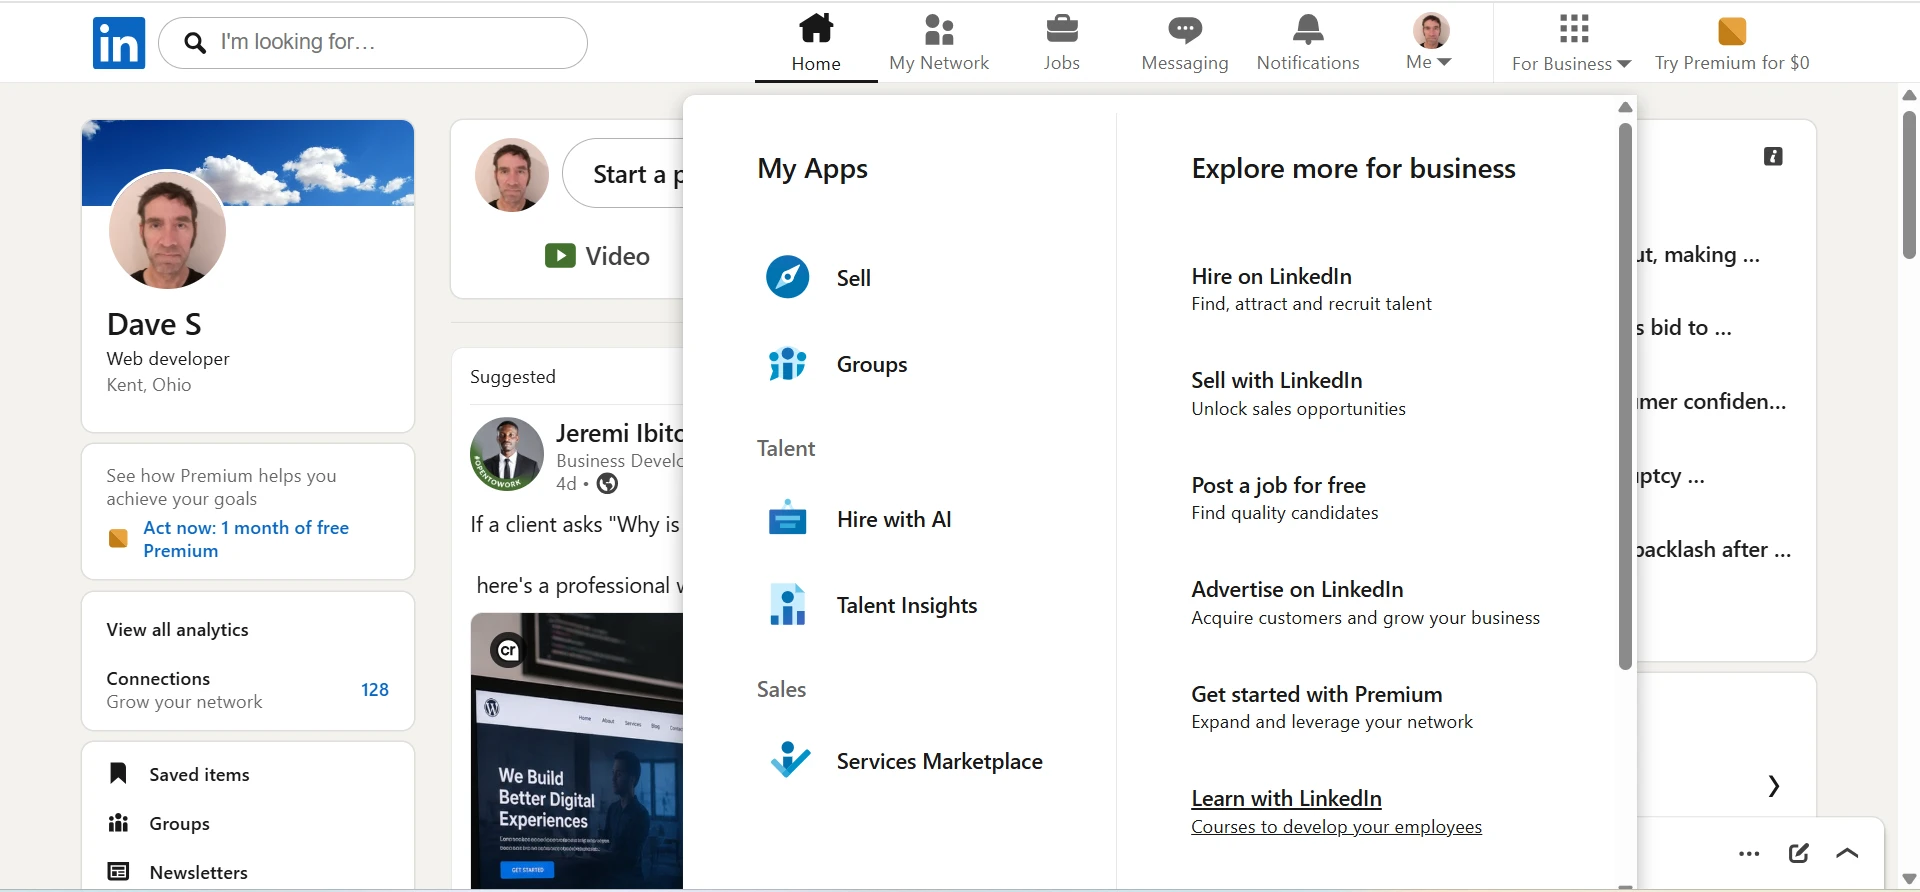Screen dimensions: 1920x892
Task: Expand messaging overlay with chevron up
Action: [x=1847, y=853]
